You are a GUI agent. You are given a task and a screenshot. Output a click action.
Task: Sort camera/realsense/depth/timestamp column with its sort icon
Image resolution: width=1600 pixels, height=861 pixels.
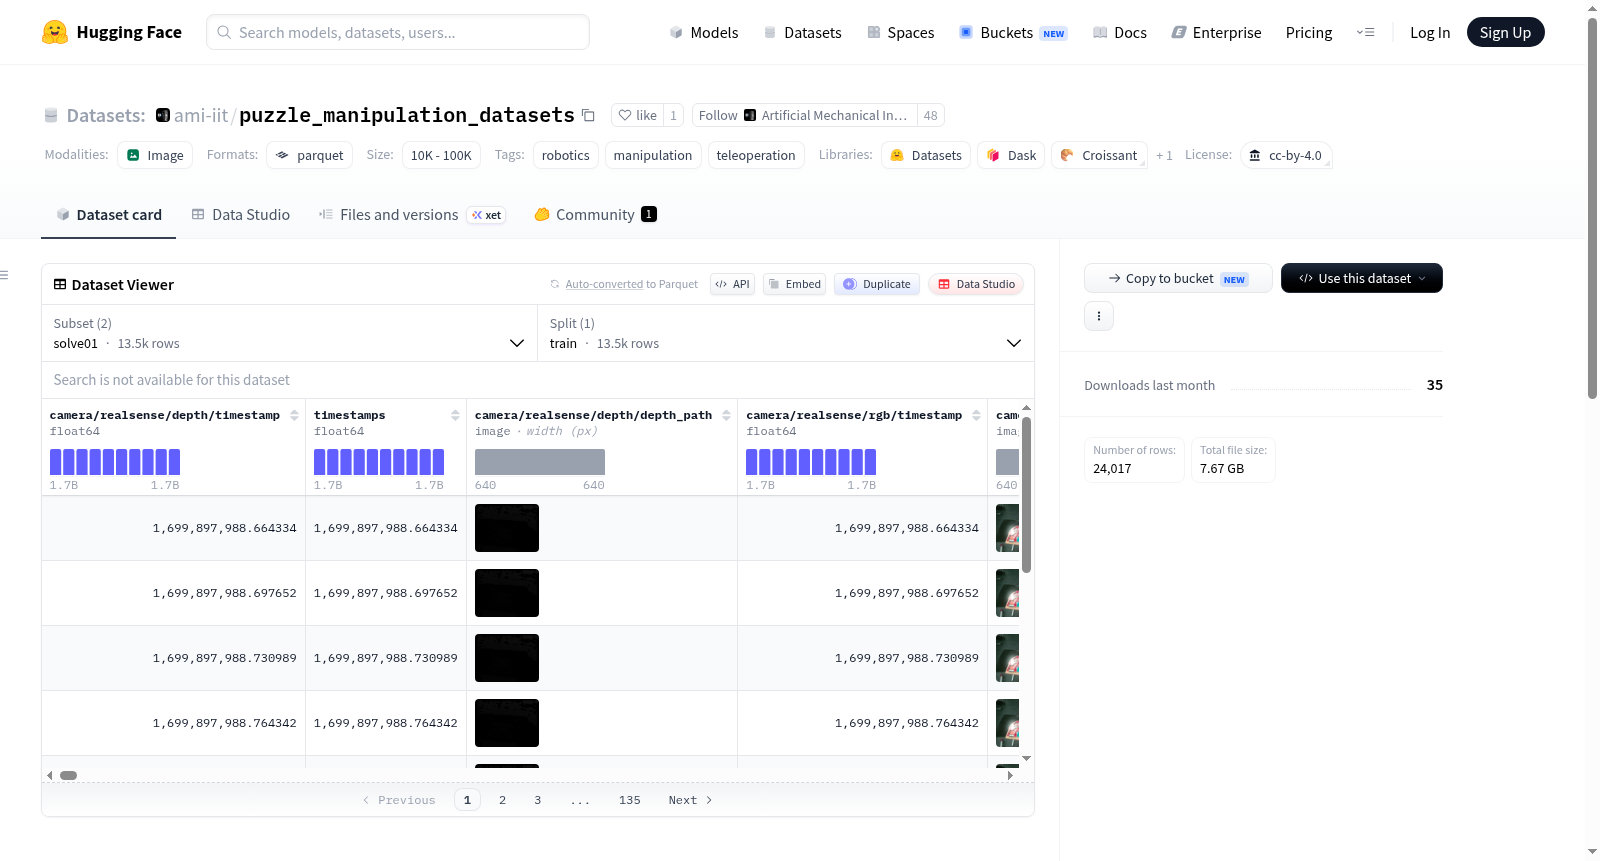pyautogui.click(x=294, y=415)
